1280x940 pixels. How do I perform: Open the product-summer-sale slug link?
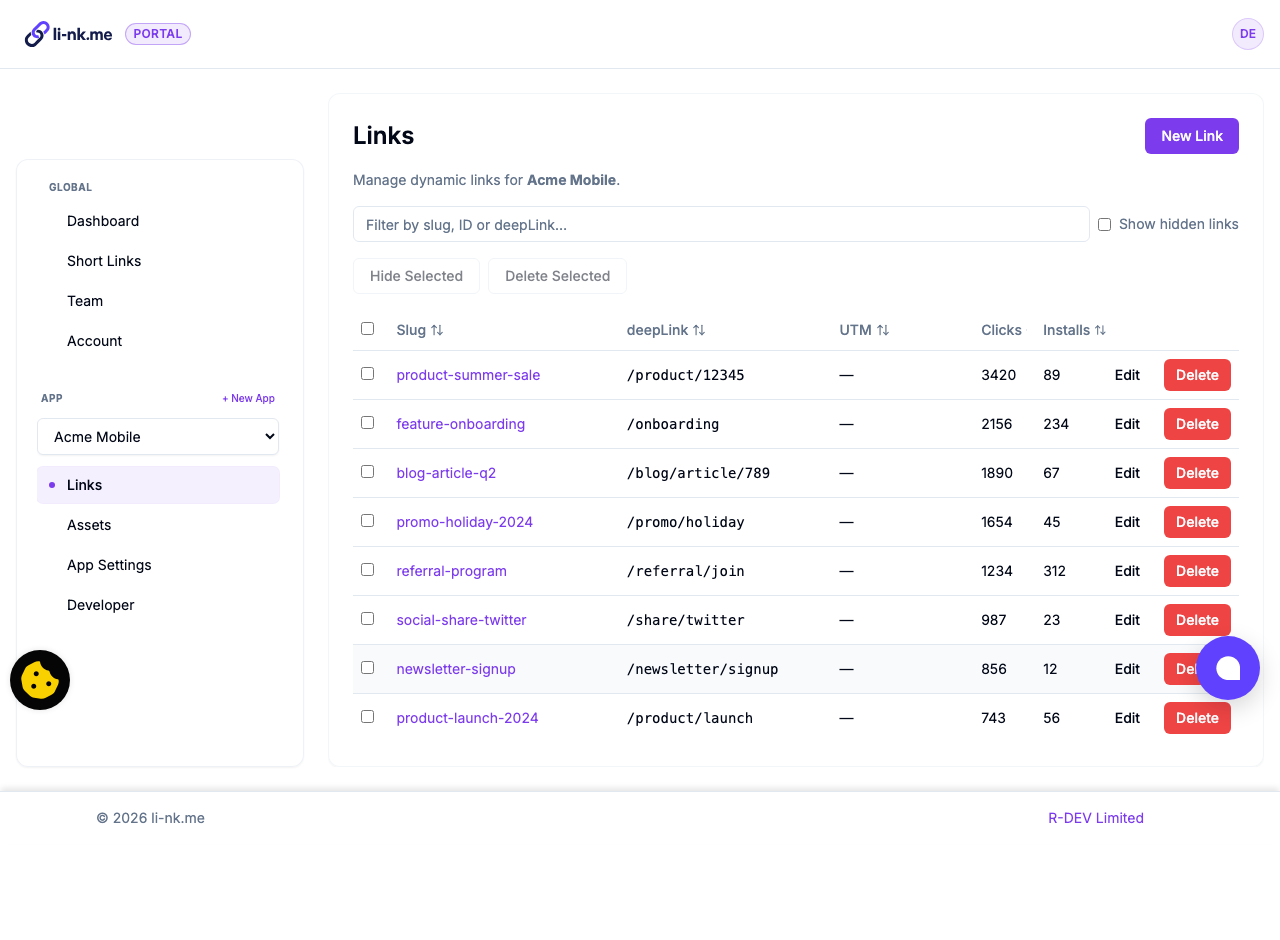click(468, 375)
